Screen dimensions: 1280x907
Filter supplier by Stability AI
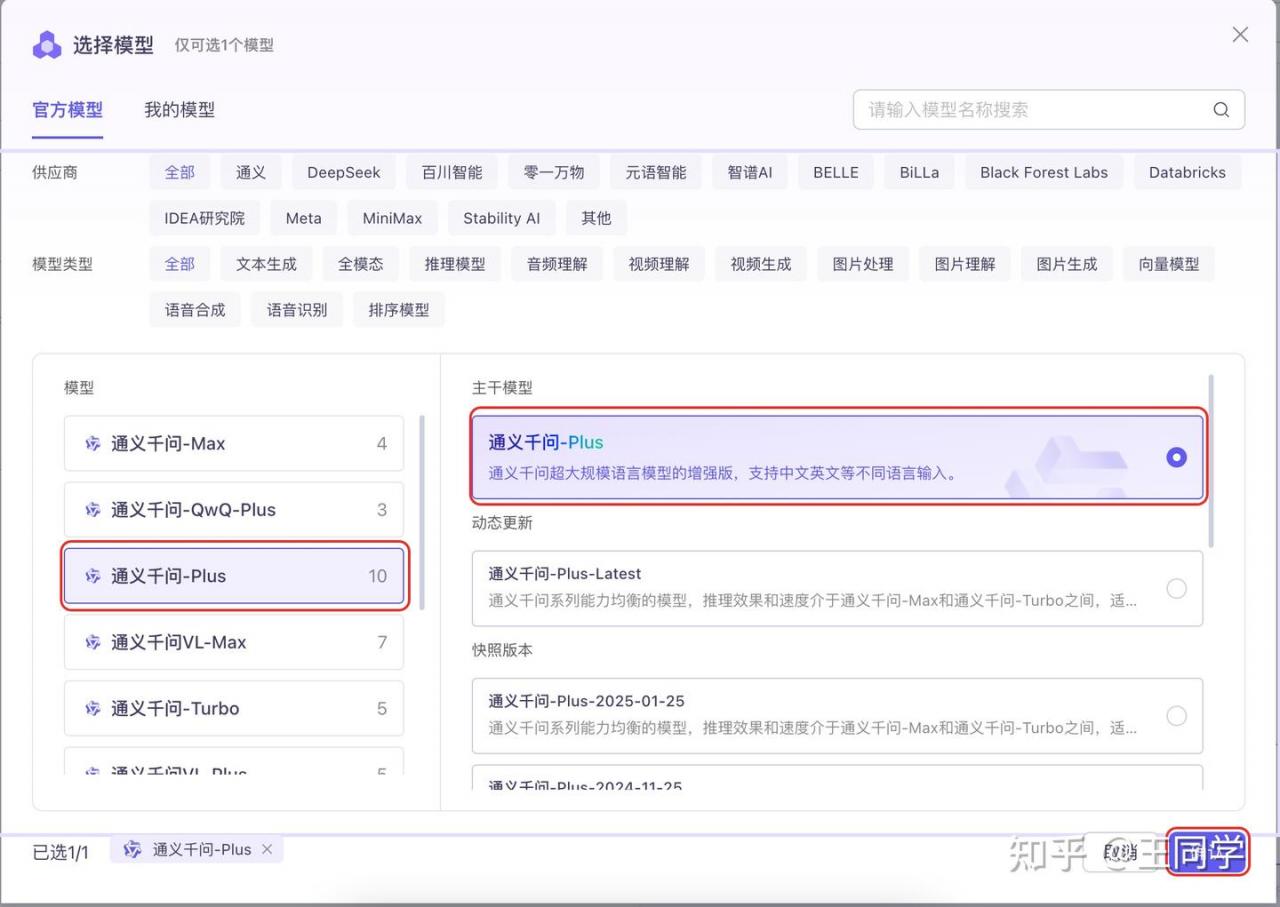[x=502, y=218]
